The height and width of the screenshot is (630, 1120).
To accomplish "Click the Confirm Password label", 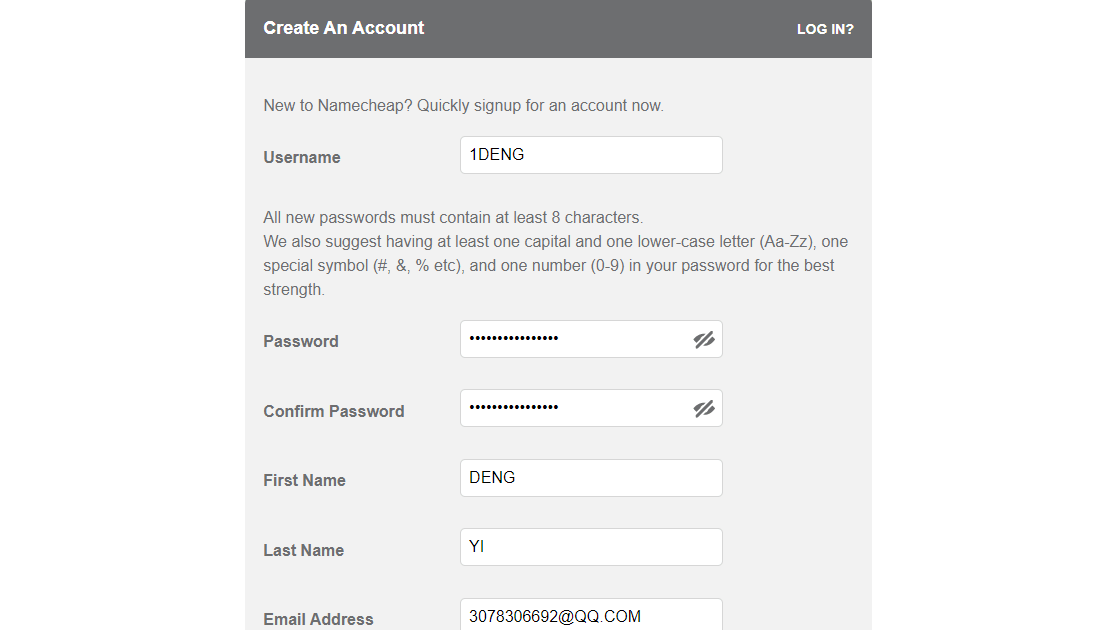I will (333, 411).
